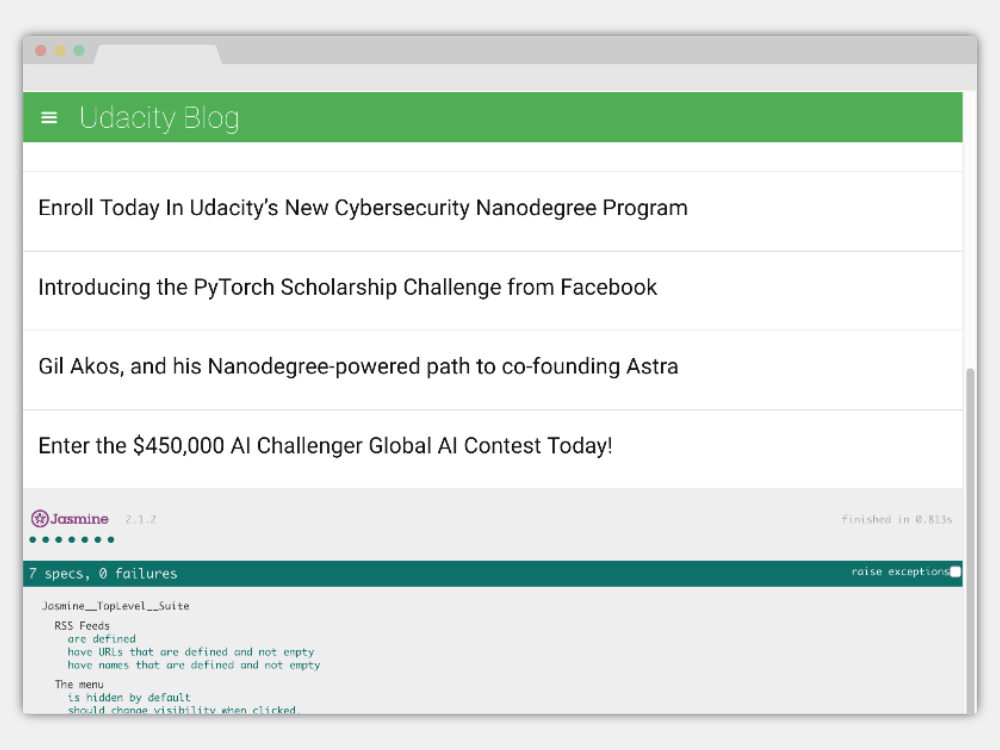
Task: Click 'is hidden by default' spec
Action: point(129,698)
